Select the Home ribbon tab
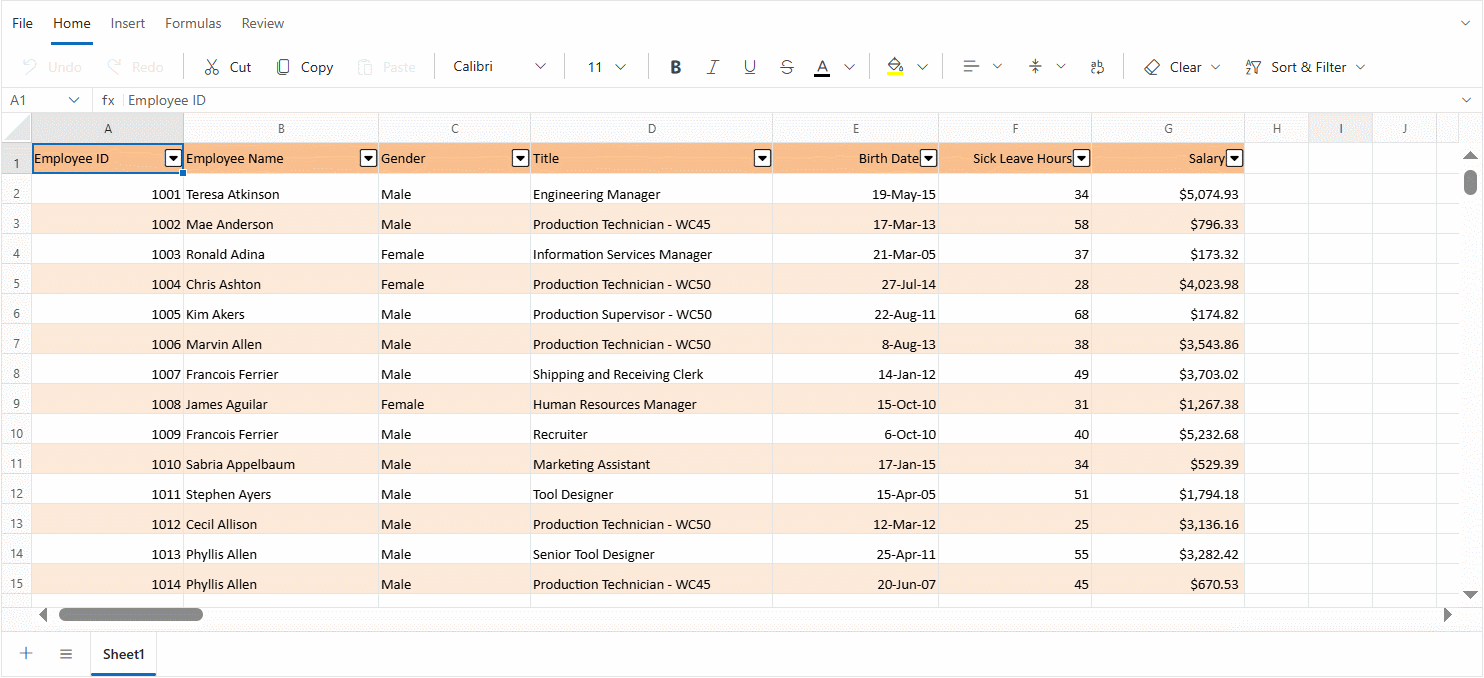Screen dimensions: 1484x678 click(72, 23)
